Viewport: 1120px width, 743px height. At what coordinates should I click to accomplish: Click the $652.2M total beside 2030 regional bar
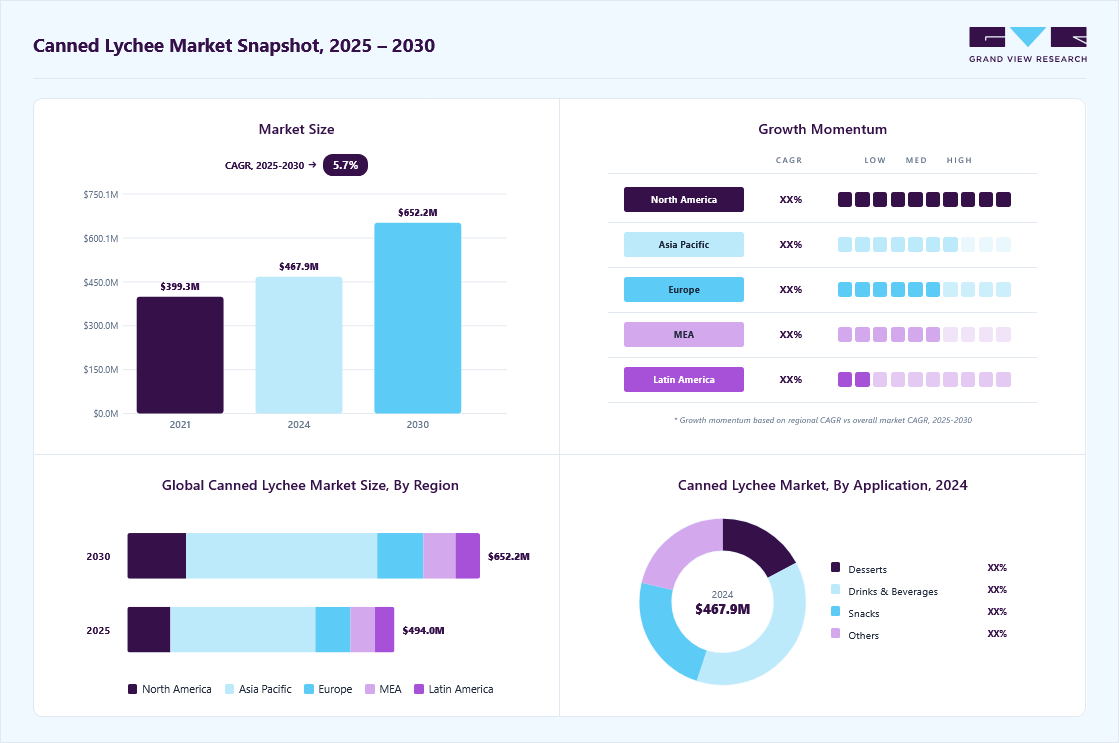click(509, 557)
